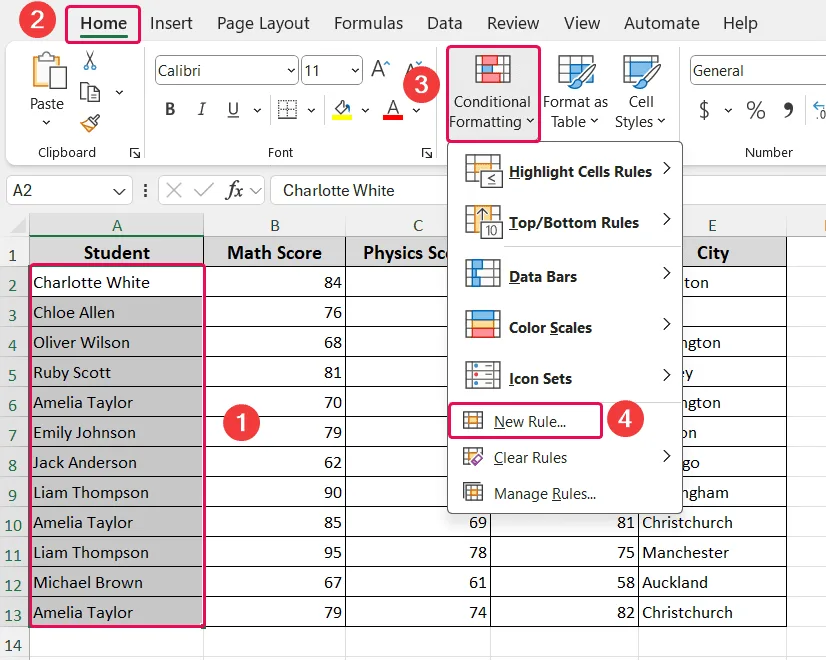Open Cell Styles gallery

click(x=641, y=93)
